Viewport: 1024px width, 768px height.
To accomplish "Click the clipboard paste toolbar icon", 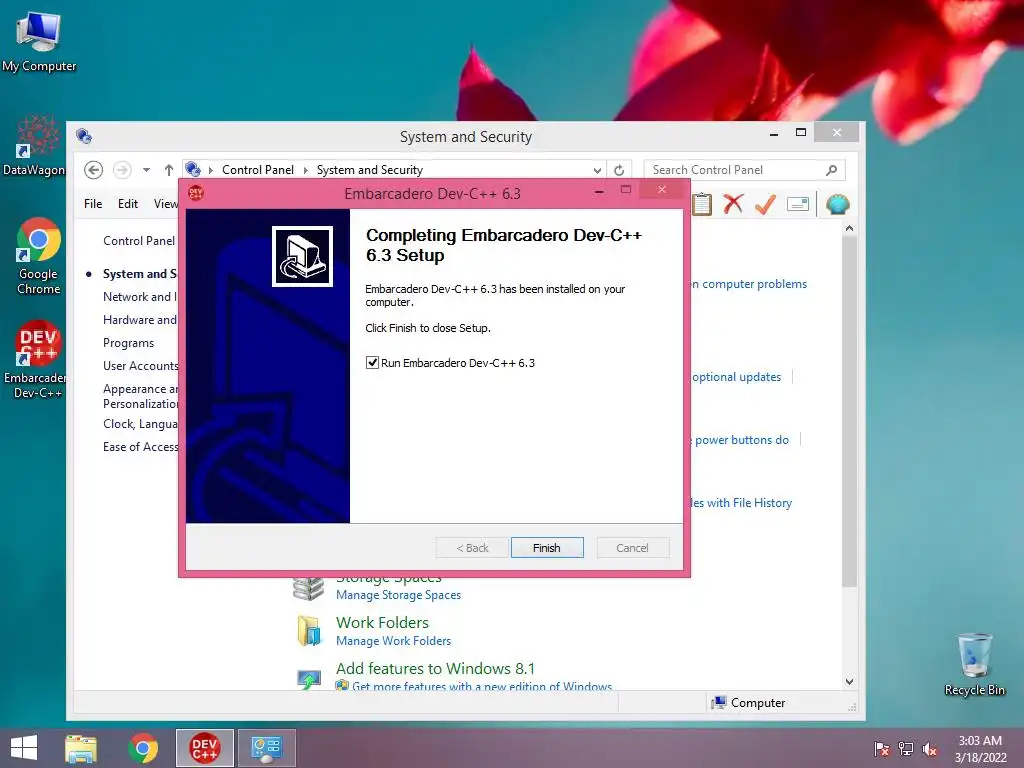I will (x=702, y=204).
